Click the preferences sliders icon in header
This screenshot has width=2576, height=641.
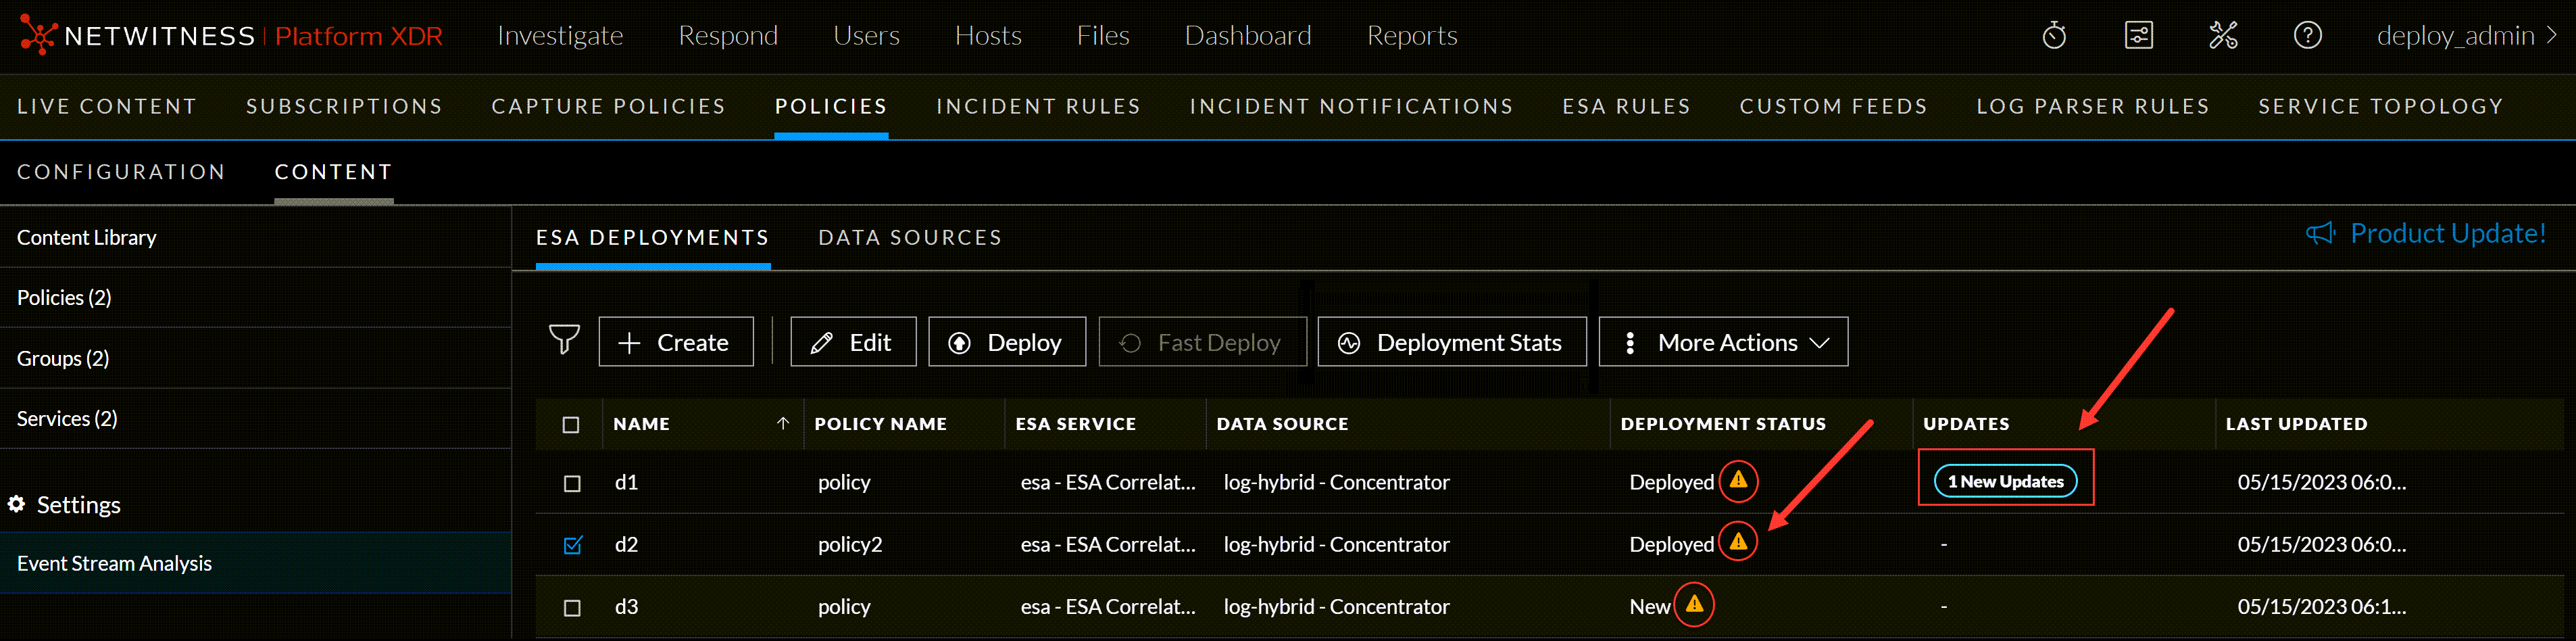point(2139,35)
